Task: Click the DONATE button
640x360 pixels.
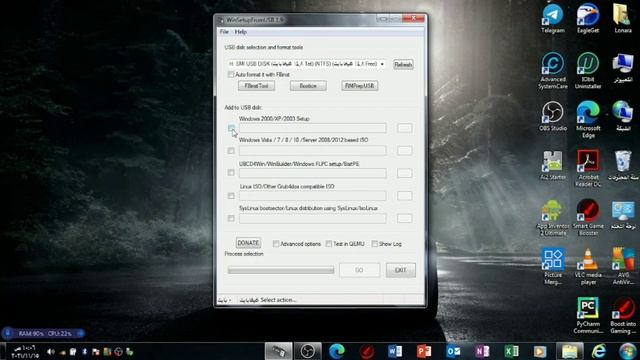Action: click(248, 243)
